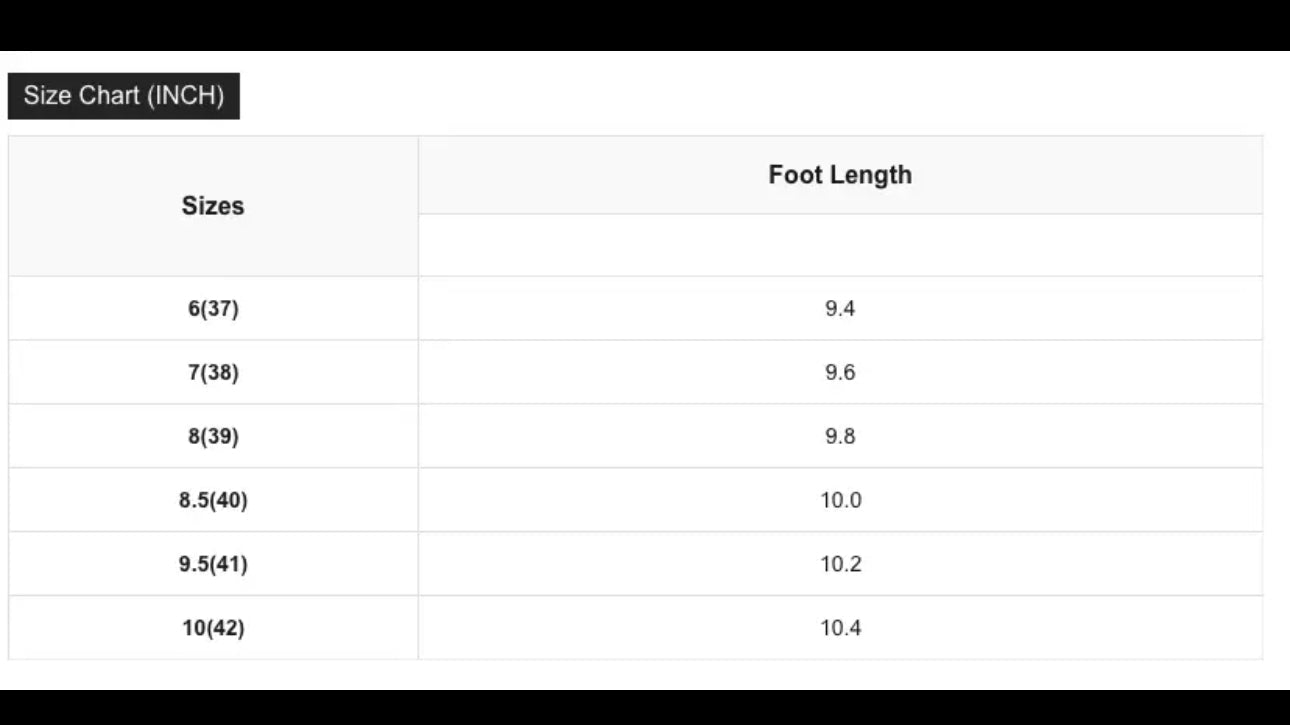Click the Size Chart (INCH) label
Image resolution: width=1290 pixels, height=725 pixels.
tap(123, 96)
